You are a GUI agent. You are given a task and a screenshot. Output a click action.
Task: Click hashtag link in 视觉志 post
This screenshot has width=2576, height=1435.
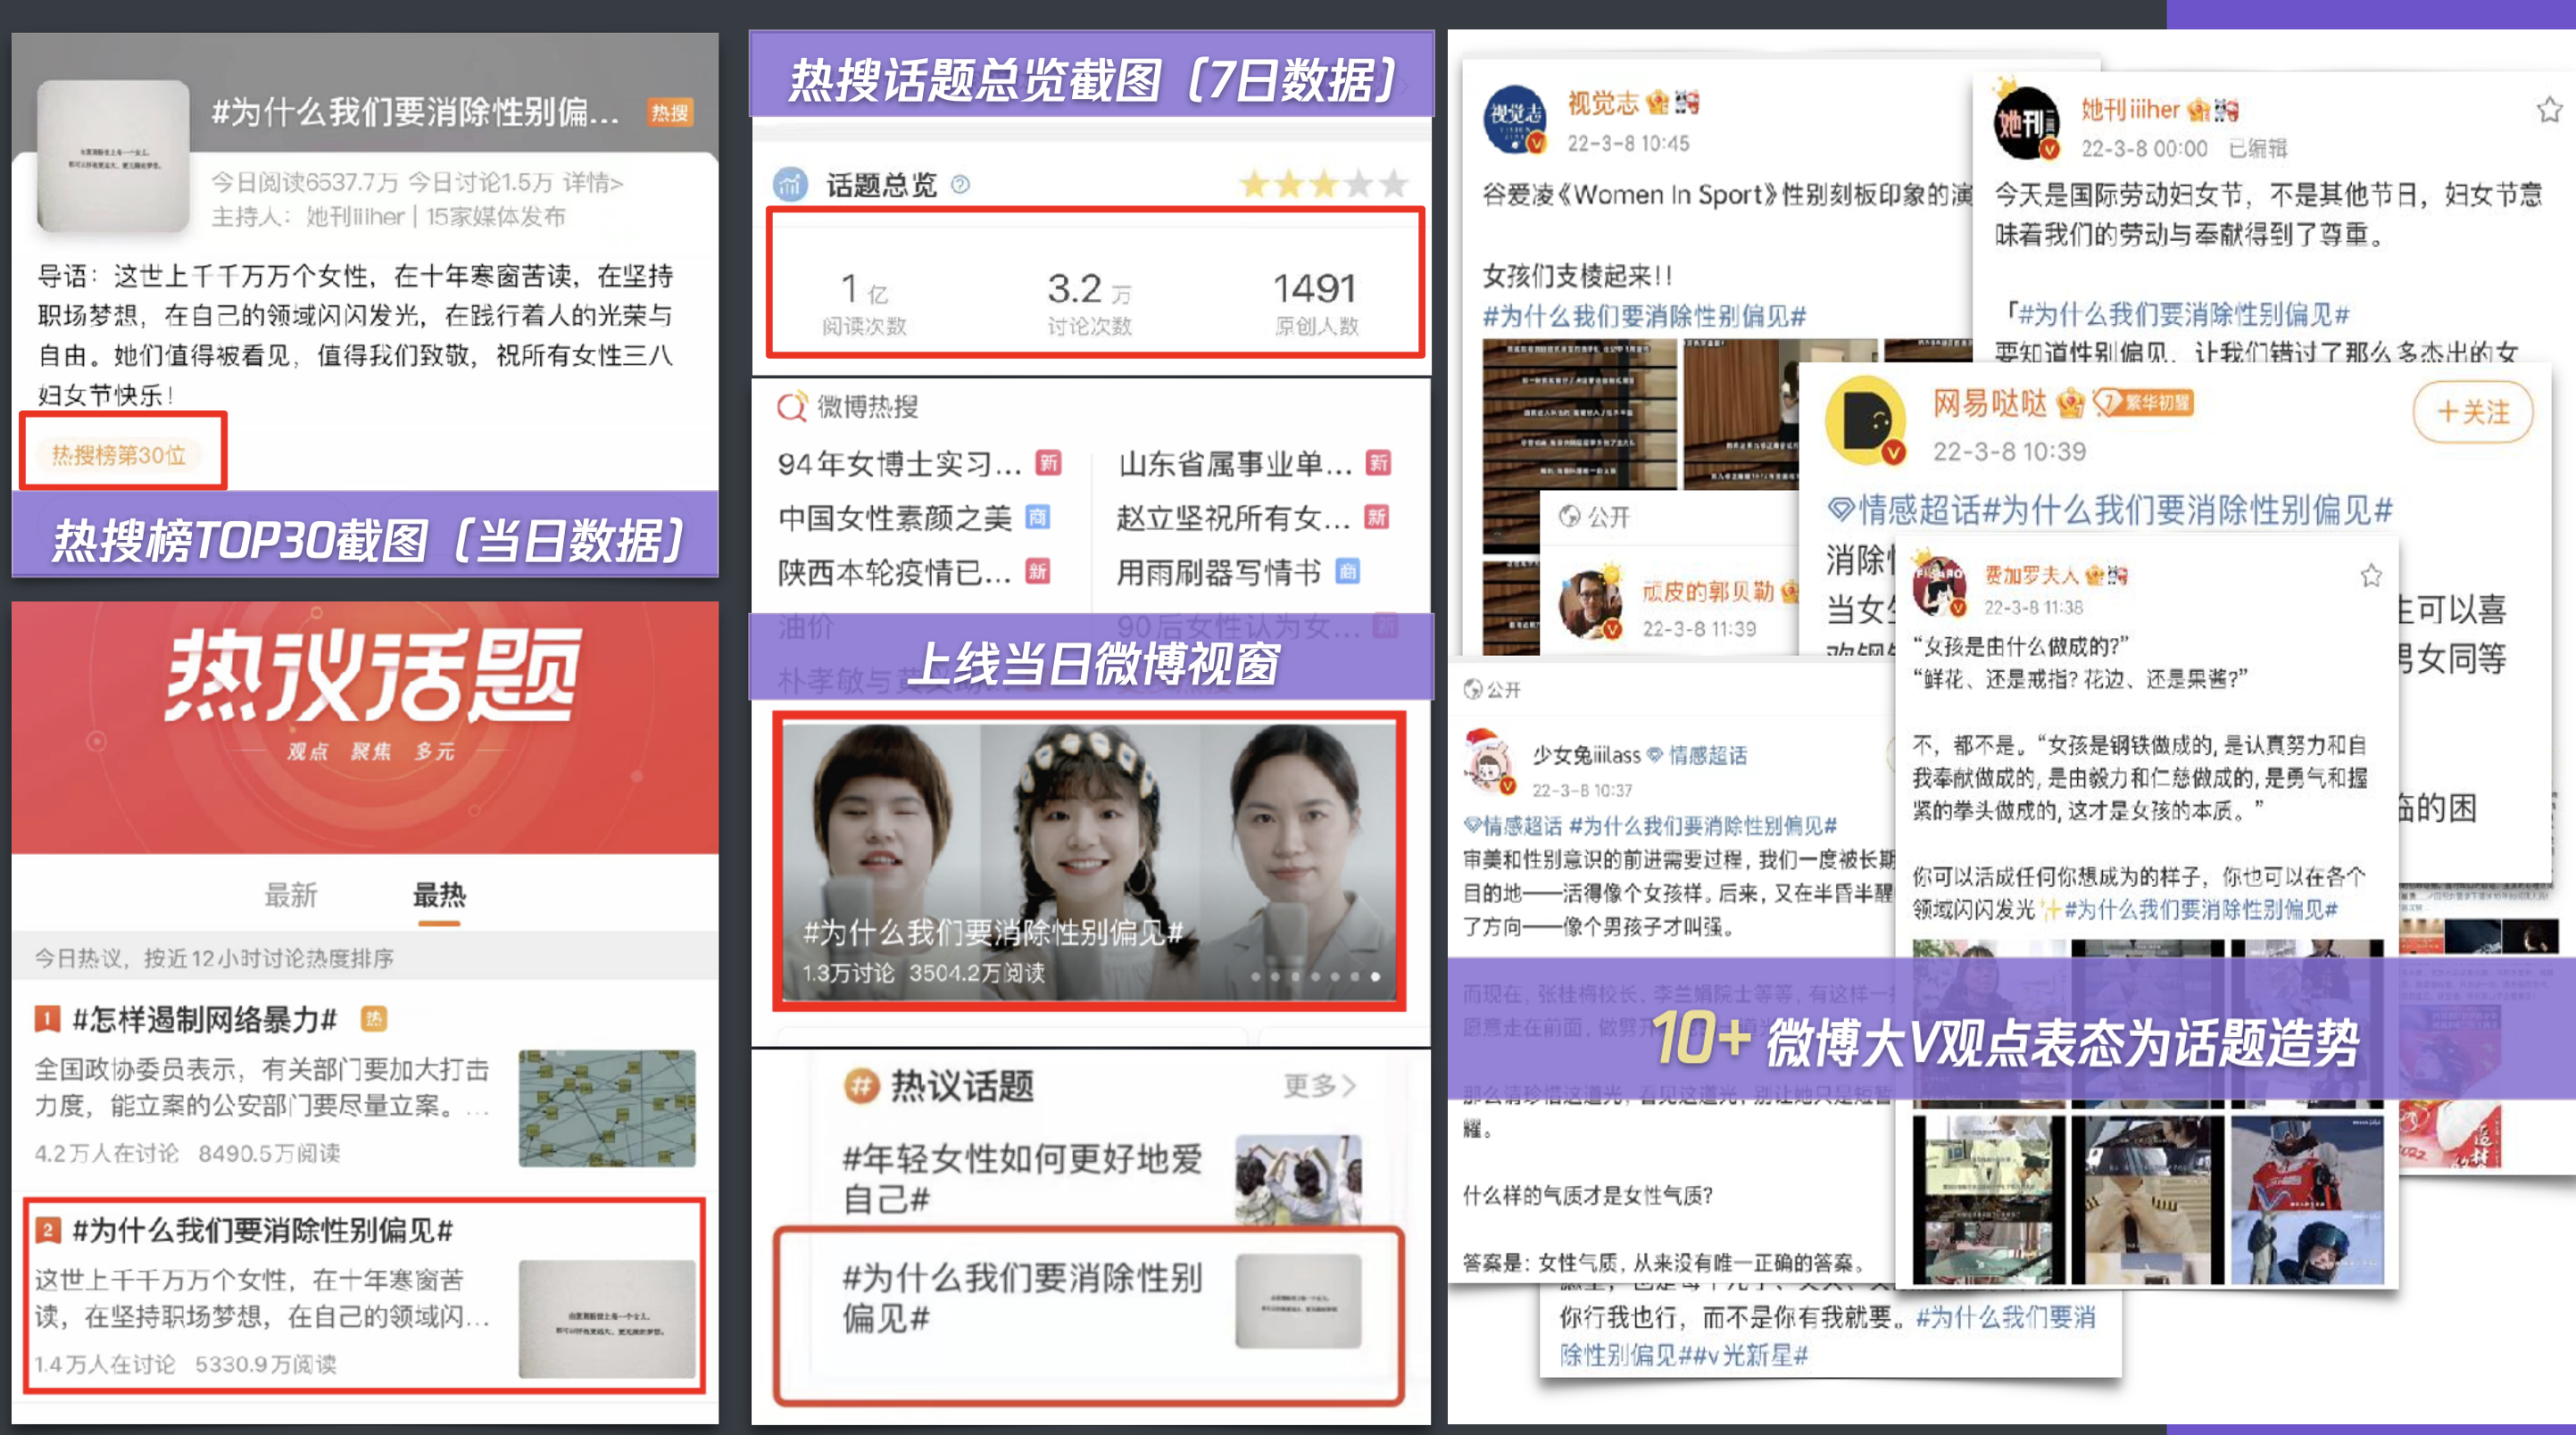[1644, 316]
